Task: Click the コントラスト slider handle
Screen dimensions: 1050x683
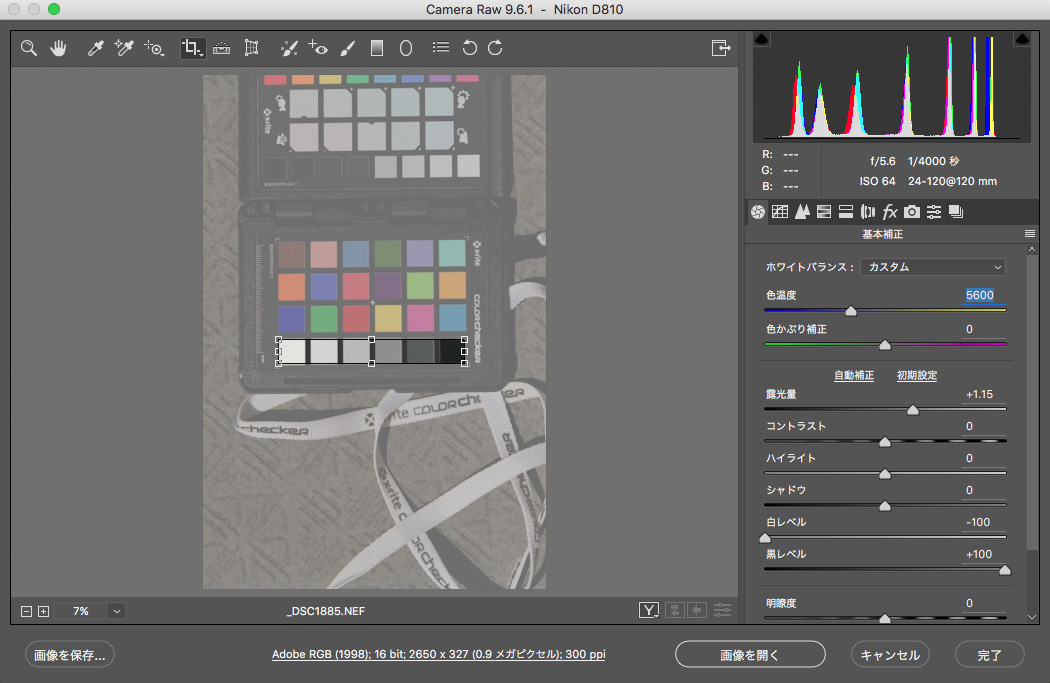Action: pos(885,442)
